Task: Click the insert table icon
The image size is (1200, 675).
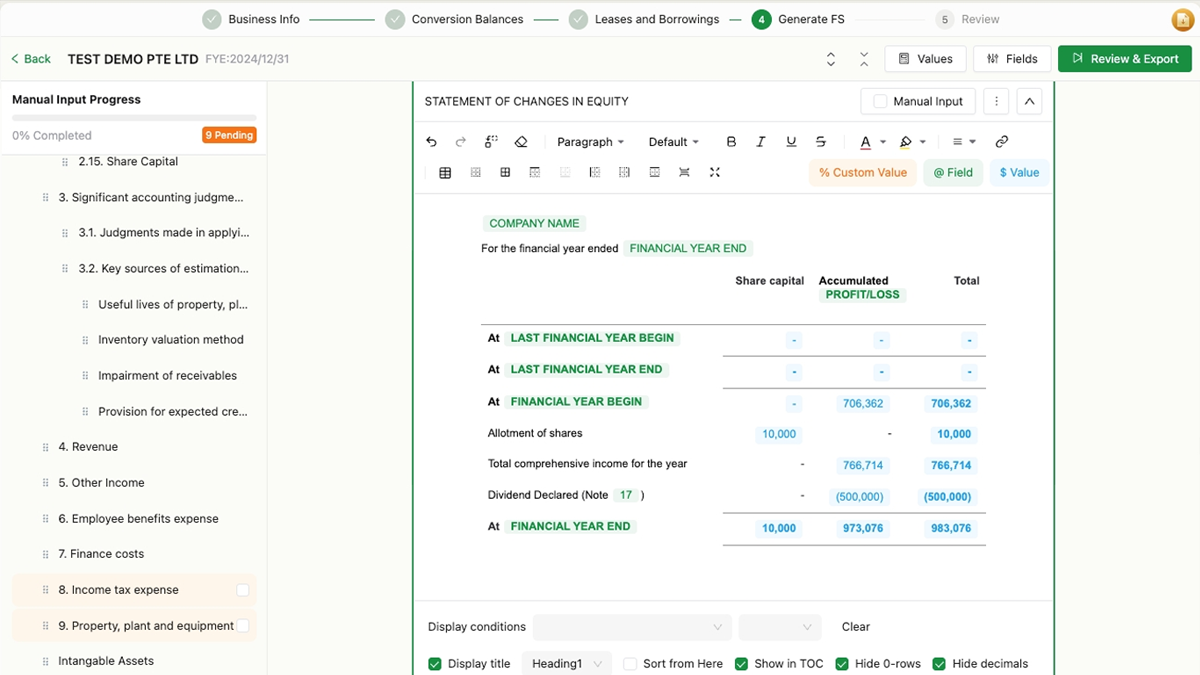Action: [x=445, y=172]
